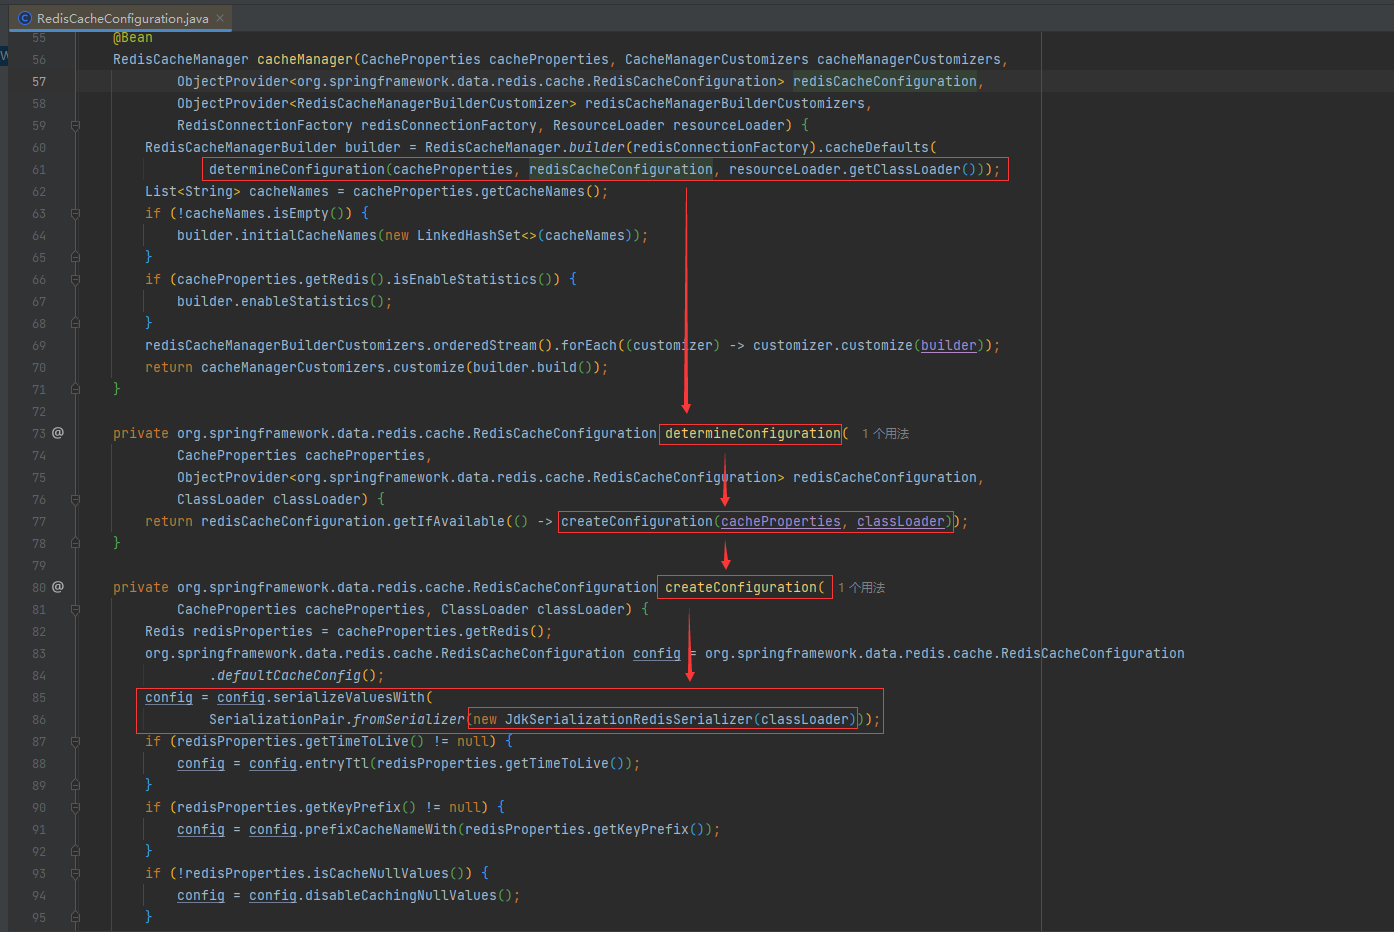The width and height of the screenshot is (1394, 932).
Task: Click the @Bean annotation on line 55
Action: point(133,38)
